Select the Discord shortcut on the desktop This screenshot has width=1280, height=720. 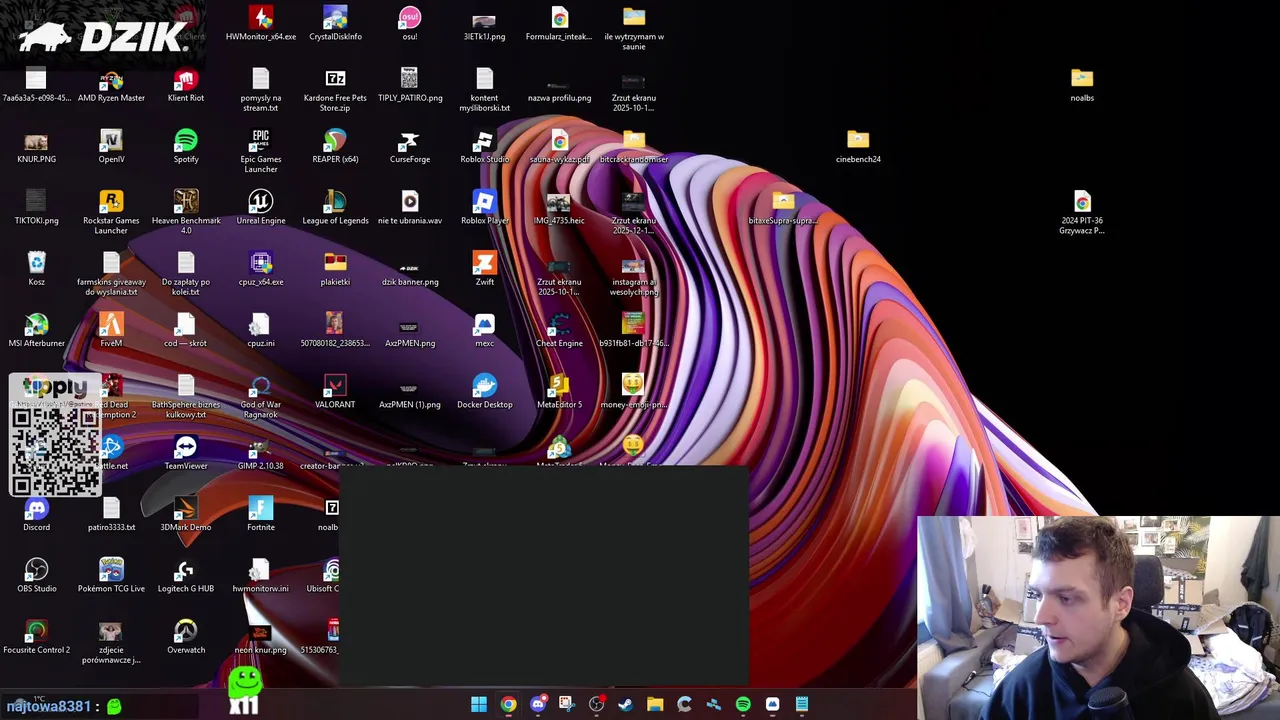pyautogui.click(x=36, y=515)
